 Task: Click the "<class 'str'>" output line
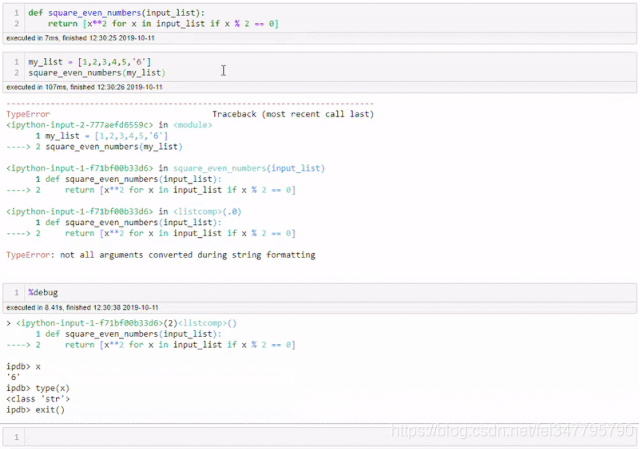point(38,399)
